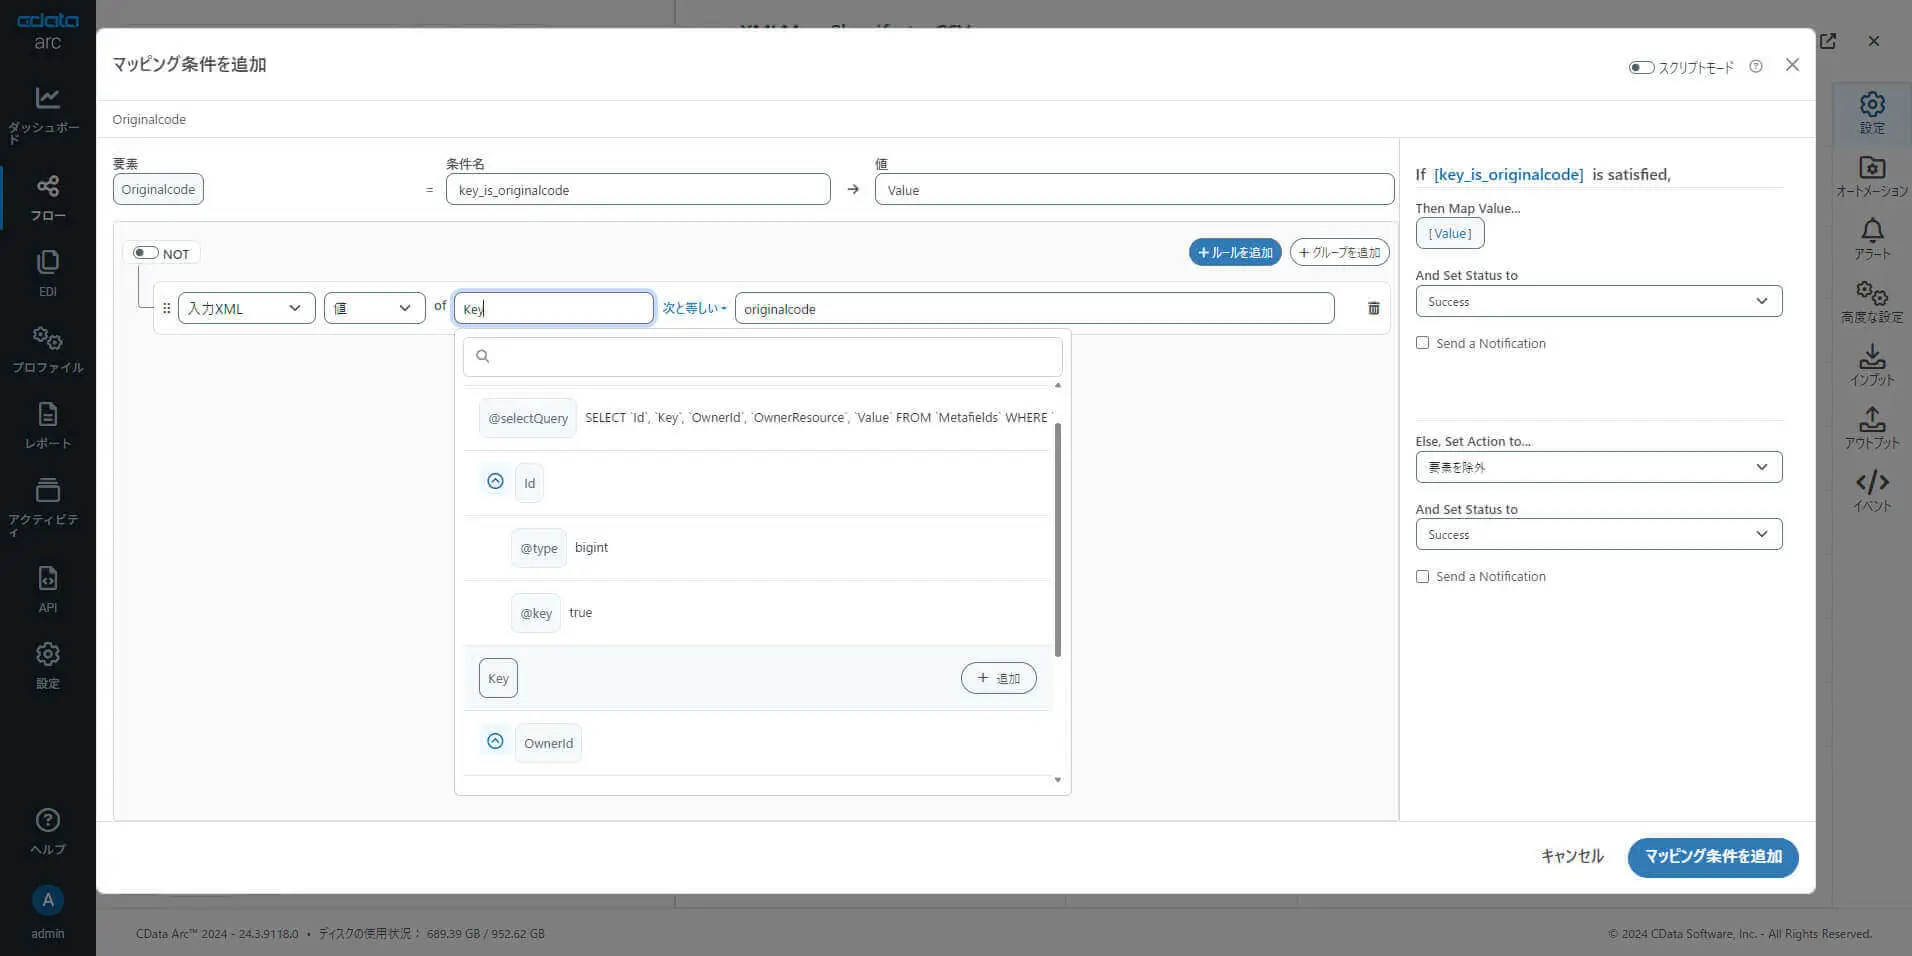1912x956 pixels.
Task: Confirm with Add Mapping Condition button
Action: click(x=1713, y=857)
